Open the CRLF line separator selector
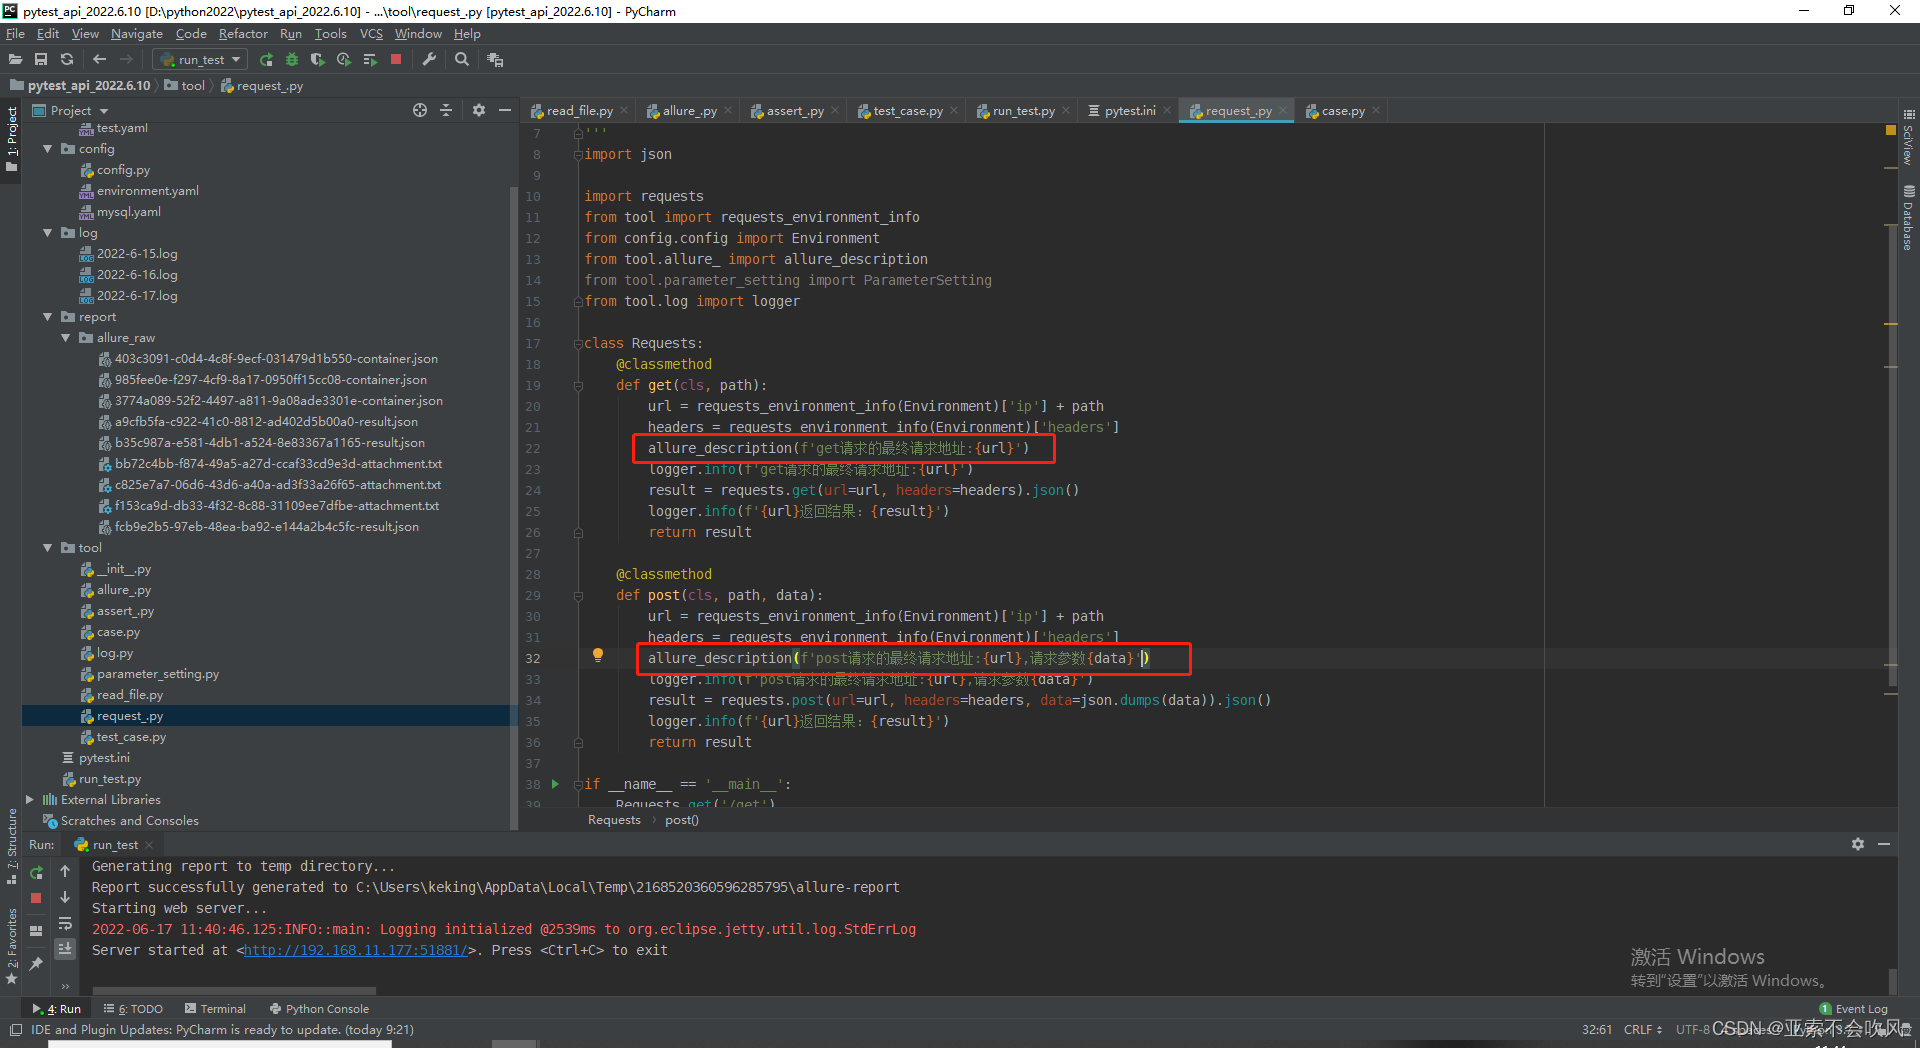Screen dimensions: 1920x1048 [x=1643, y=1029]
